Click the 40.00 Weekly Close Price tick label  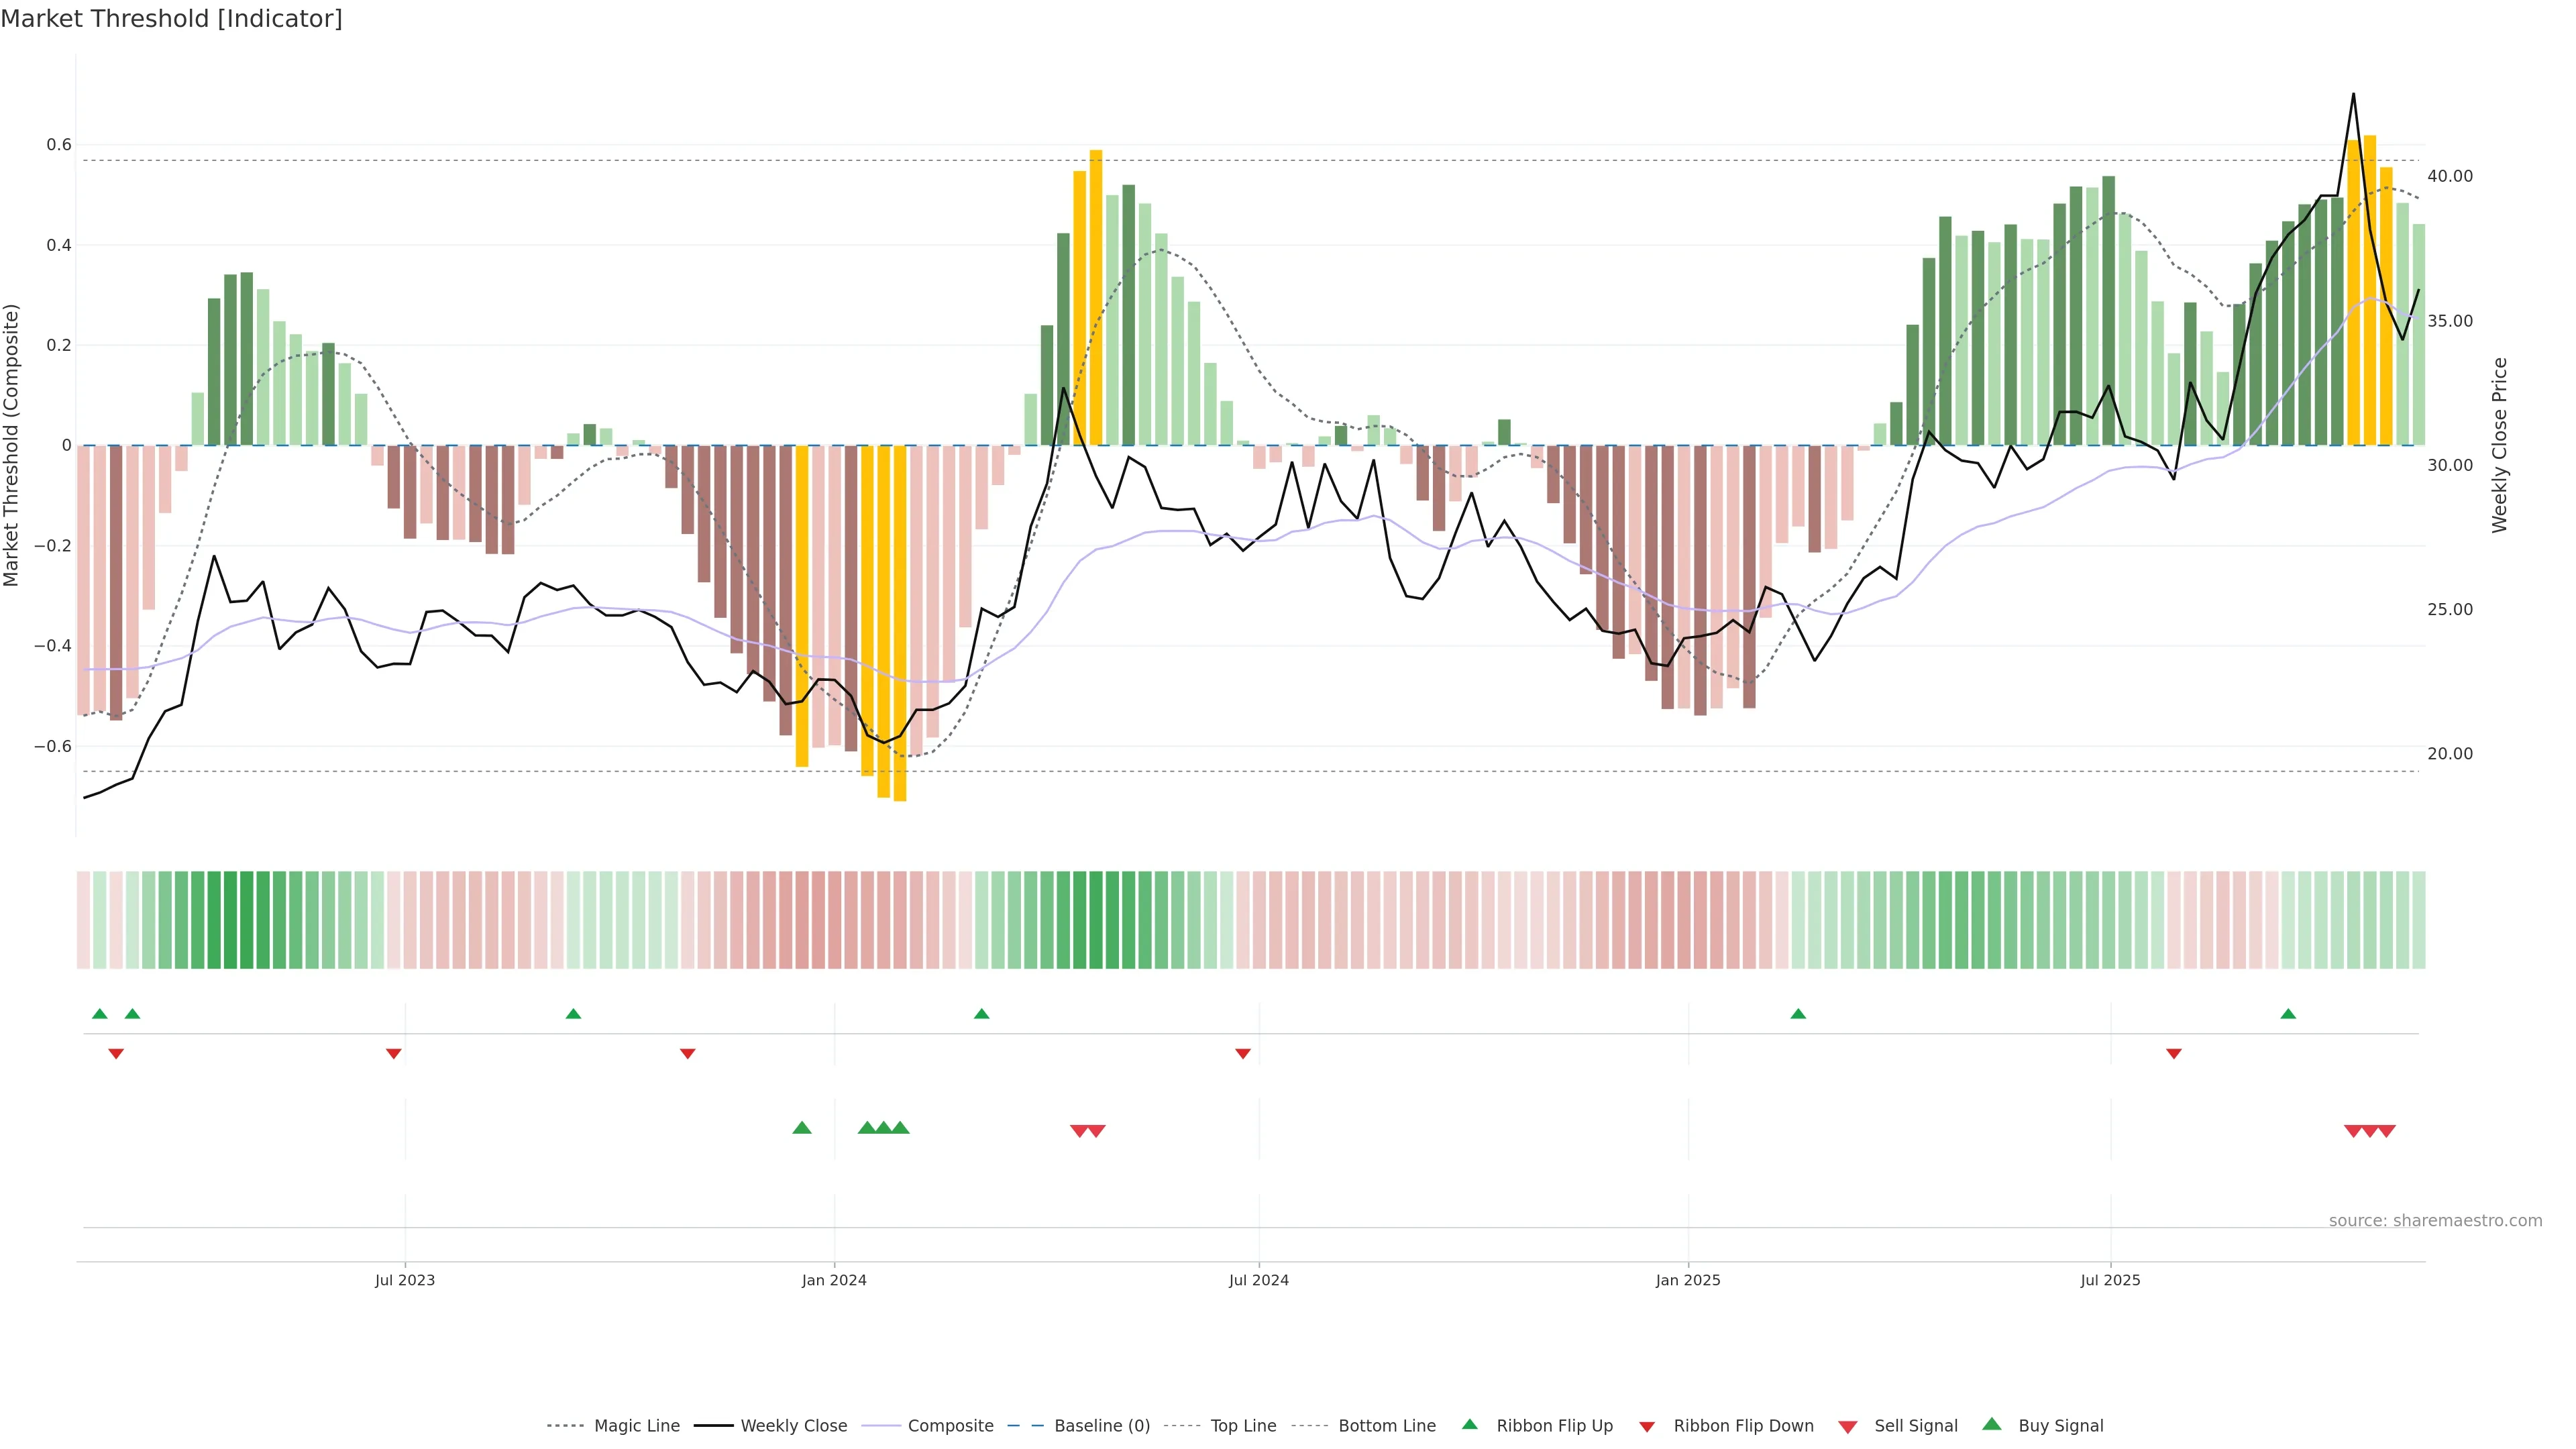click(2449, 176)
